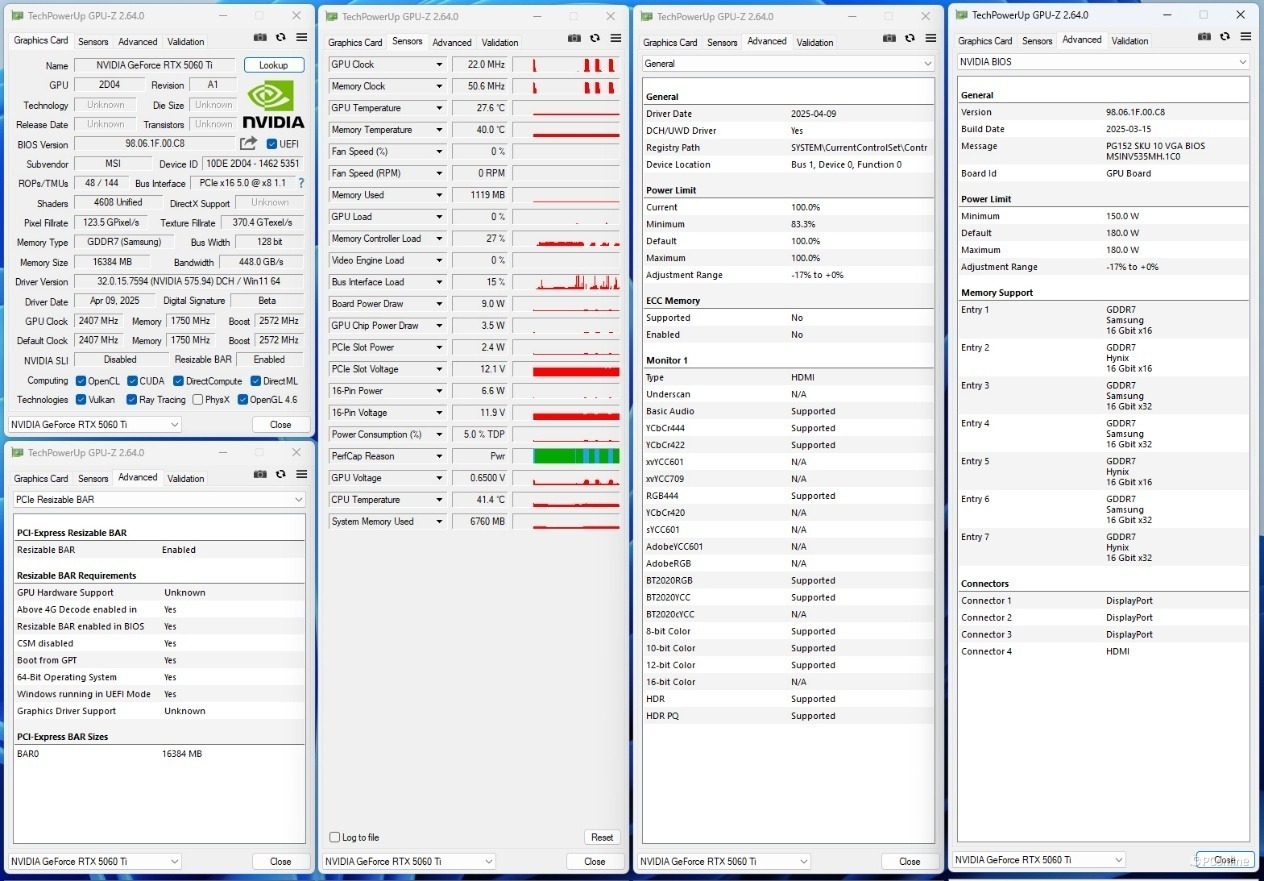The height and width of the screenshot is (881, 1264).
Task: Open the Graphics Card tab in Sensors window
Action: (x=355, y=42)
